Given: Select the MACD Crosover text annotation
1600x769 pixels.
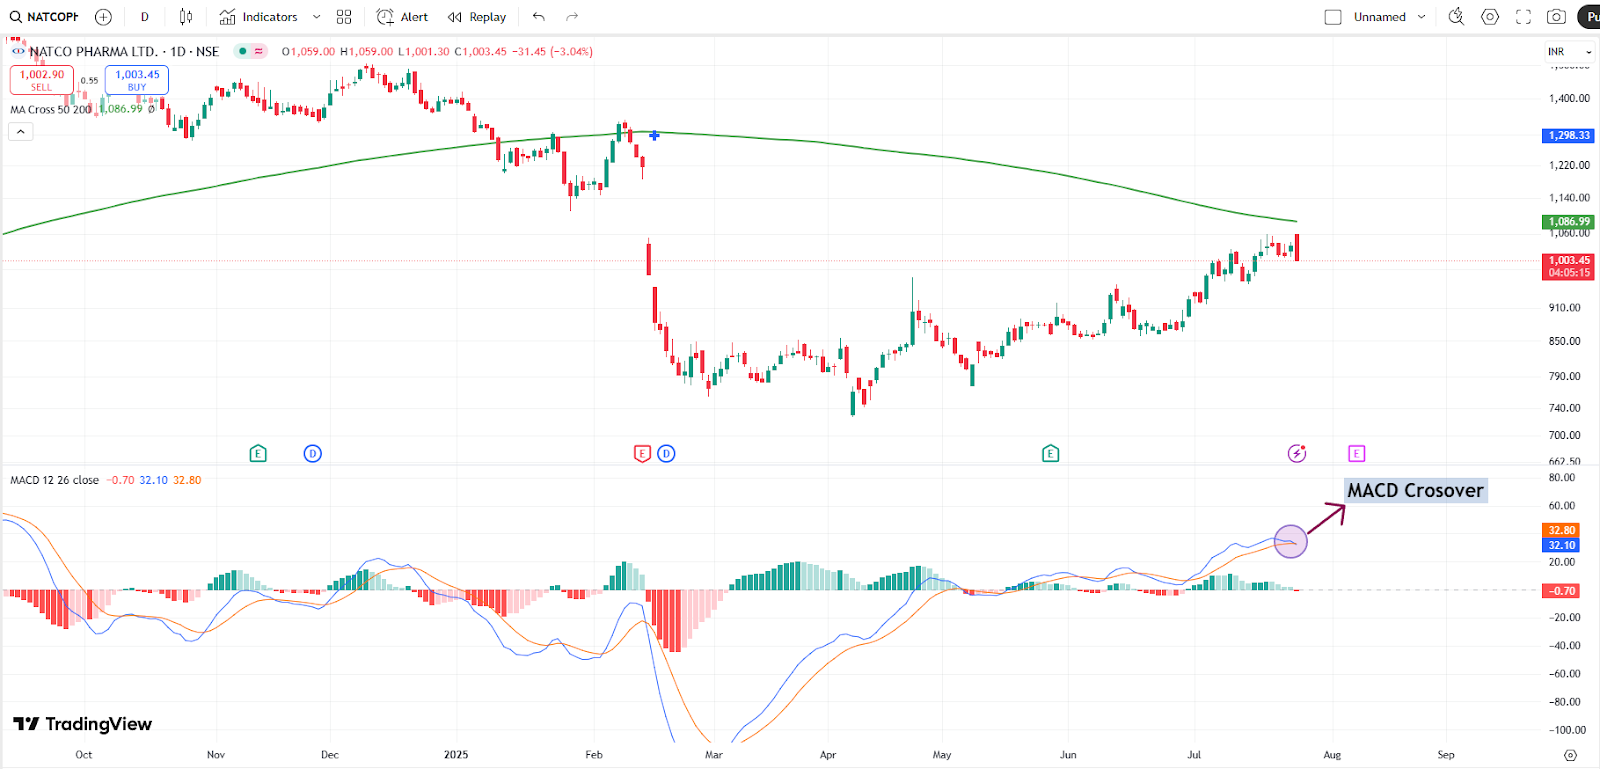Looking at the screenshot, I should click(1415, 490).
